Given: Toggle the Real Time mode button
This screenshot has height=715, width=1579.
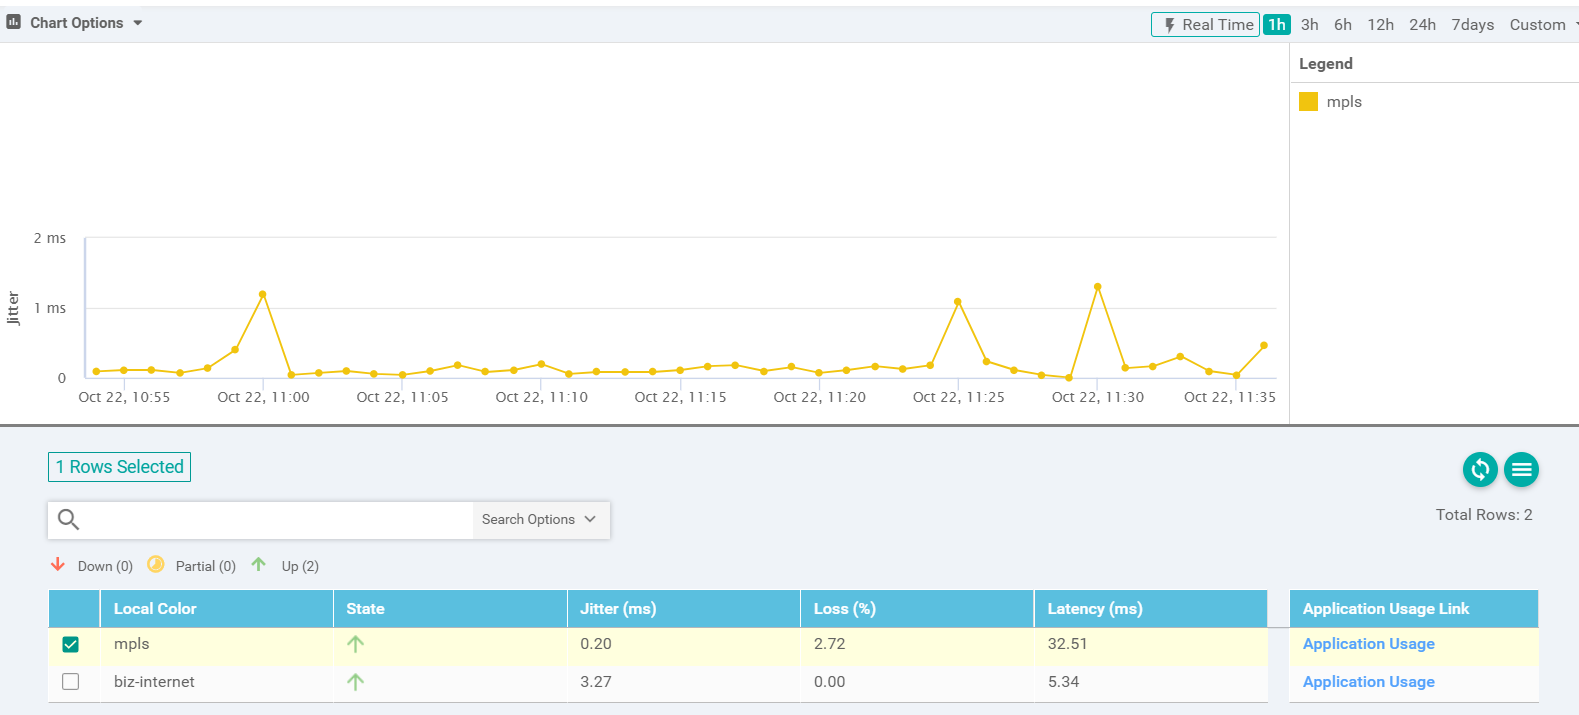Looking at the screenshot, I should coord(1205,25).
